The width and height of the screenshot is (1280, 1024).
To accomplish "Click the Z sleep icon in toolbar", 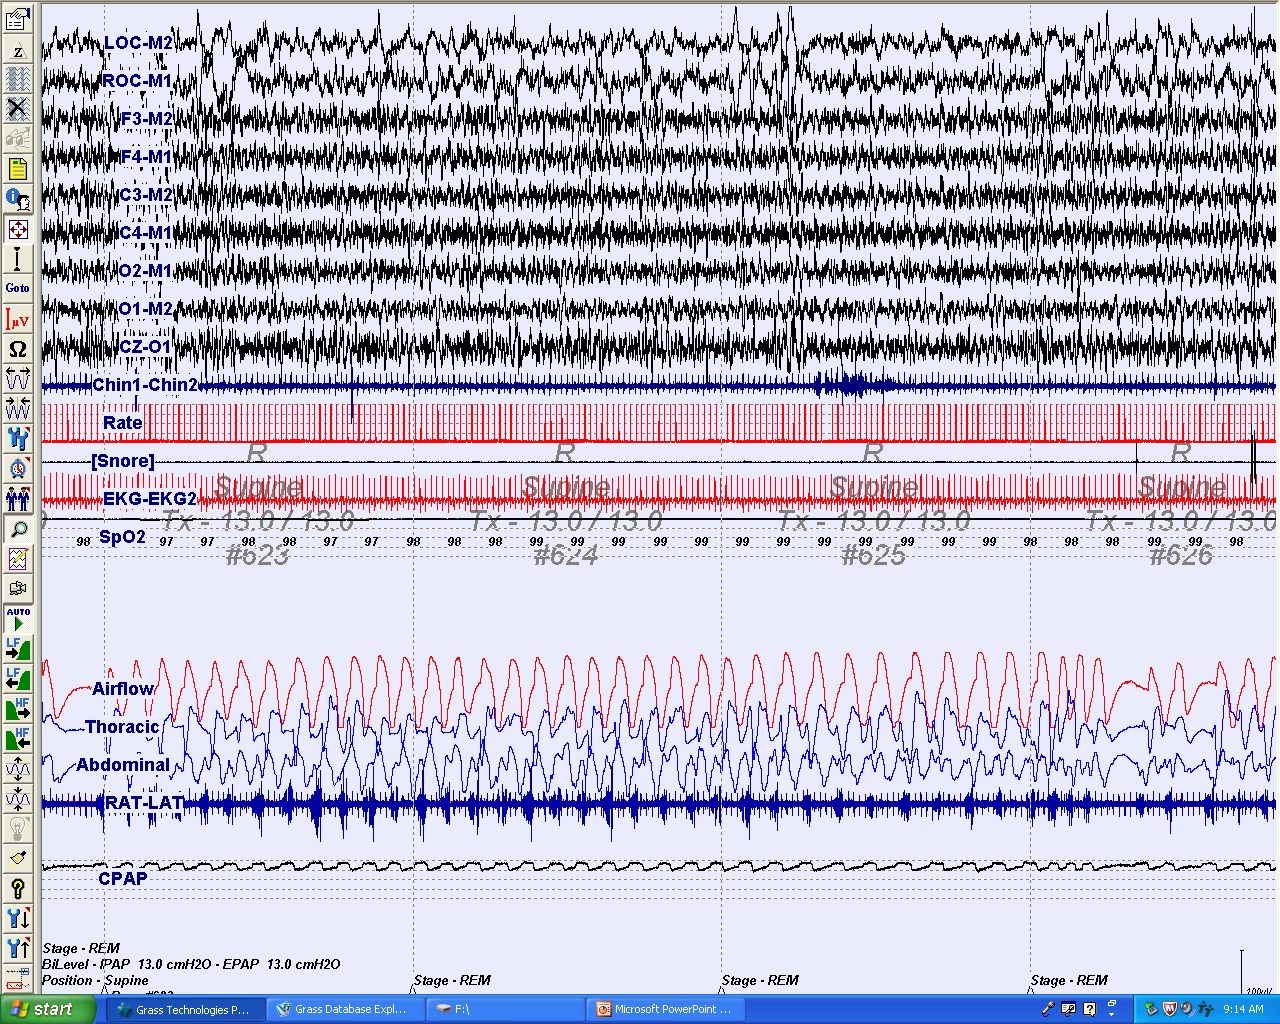I will pos(18,50).
